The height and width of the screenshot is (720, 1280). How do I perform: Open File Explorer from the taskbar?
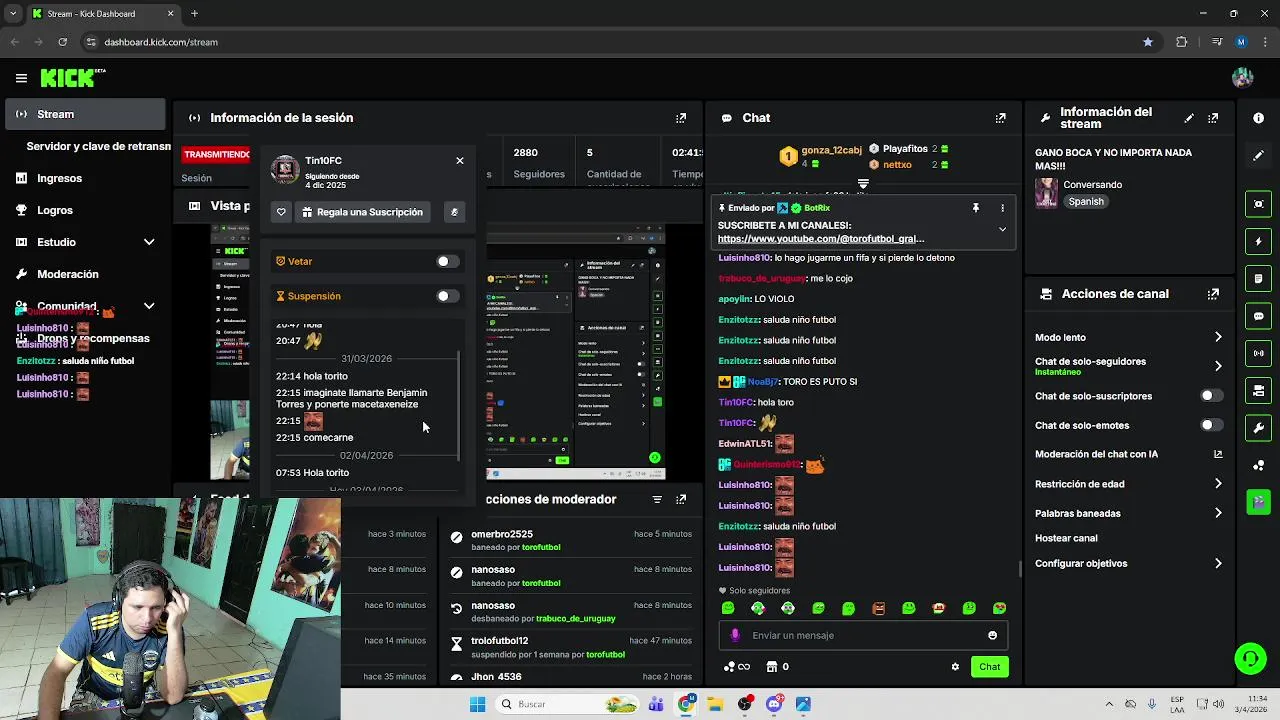point(715,704)
